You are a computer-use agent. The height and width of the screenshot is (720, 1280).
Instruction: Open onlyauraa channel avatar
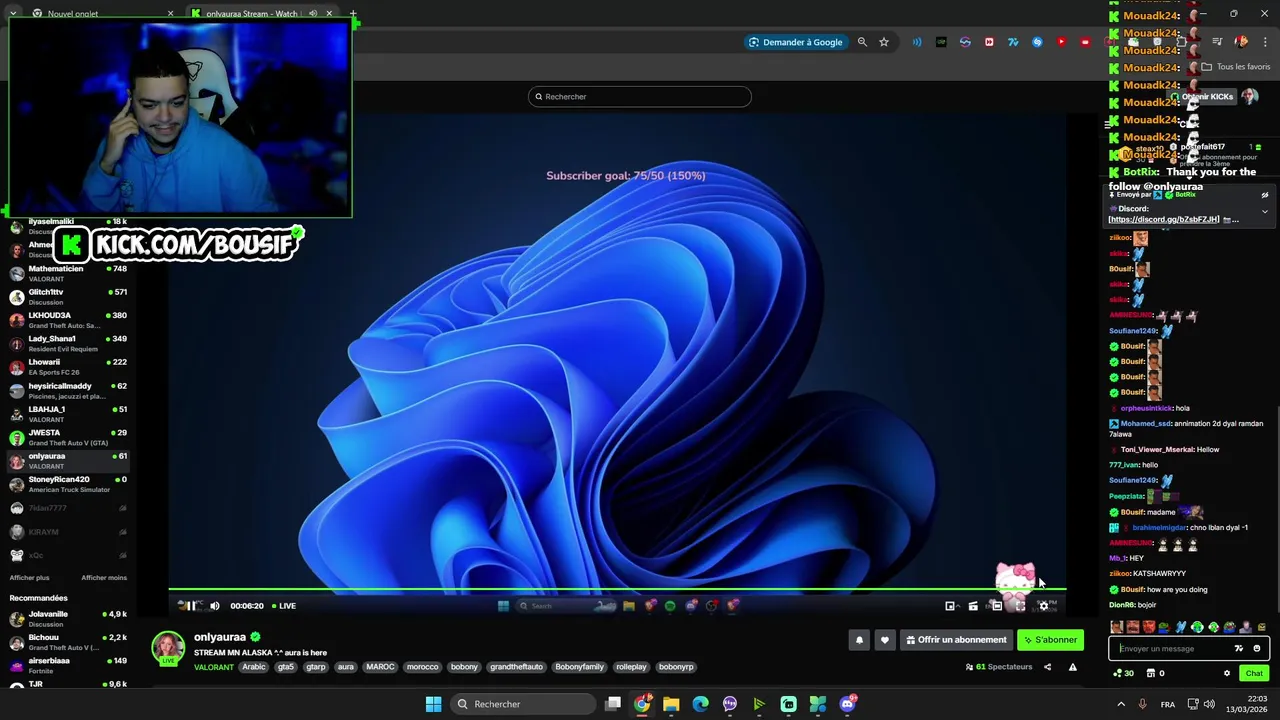pyautogui.click(x=168, y=647)
